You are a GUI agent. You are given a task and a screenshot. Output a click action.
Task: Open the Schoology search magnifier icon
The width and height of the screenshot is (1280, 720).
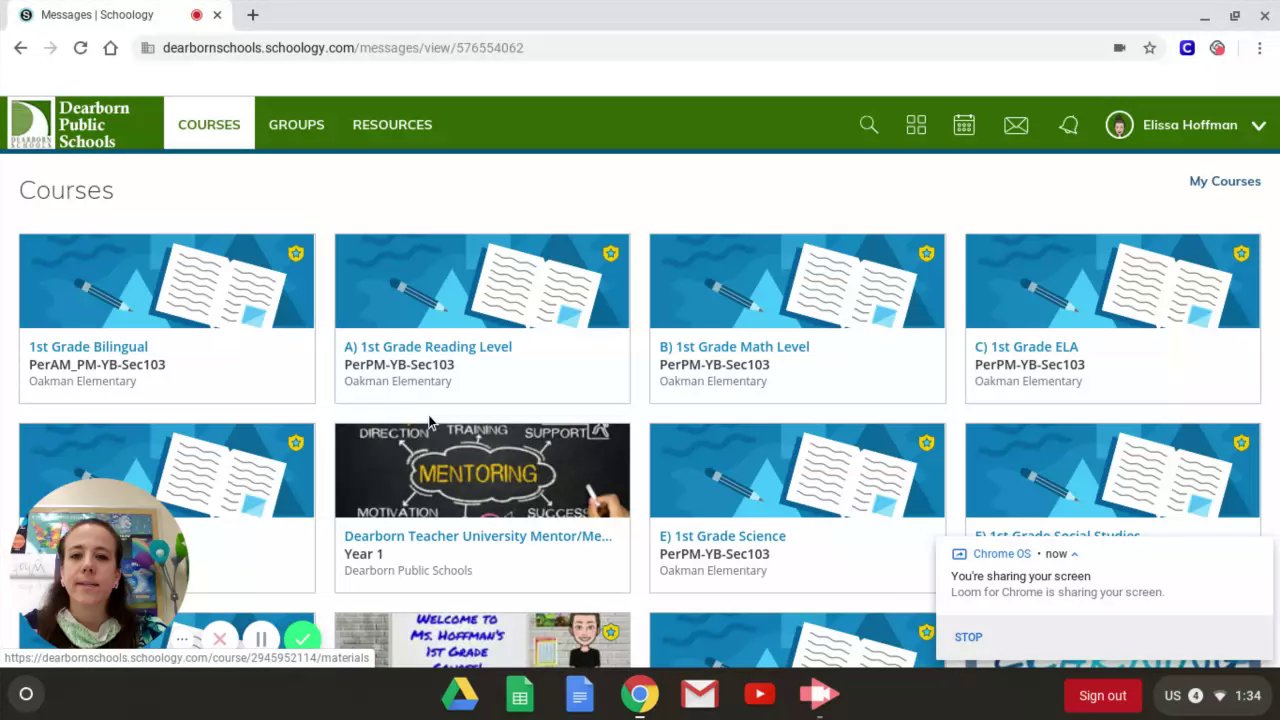pos(868,125)
